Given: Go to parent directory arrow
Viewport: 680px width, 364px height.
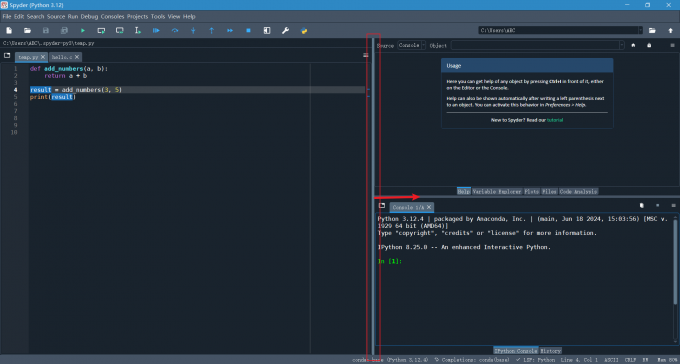Looking at the screenshot, I should pos(670,30).
